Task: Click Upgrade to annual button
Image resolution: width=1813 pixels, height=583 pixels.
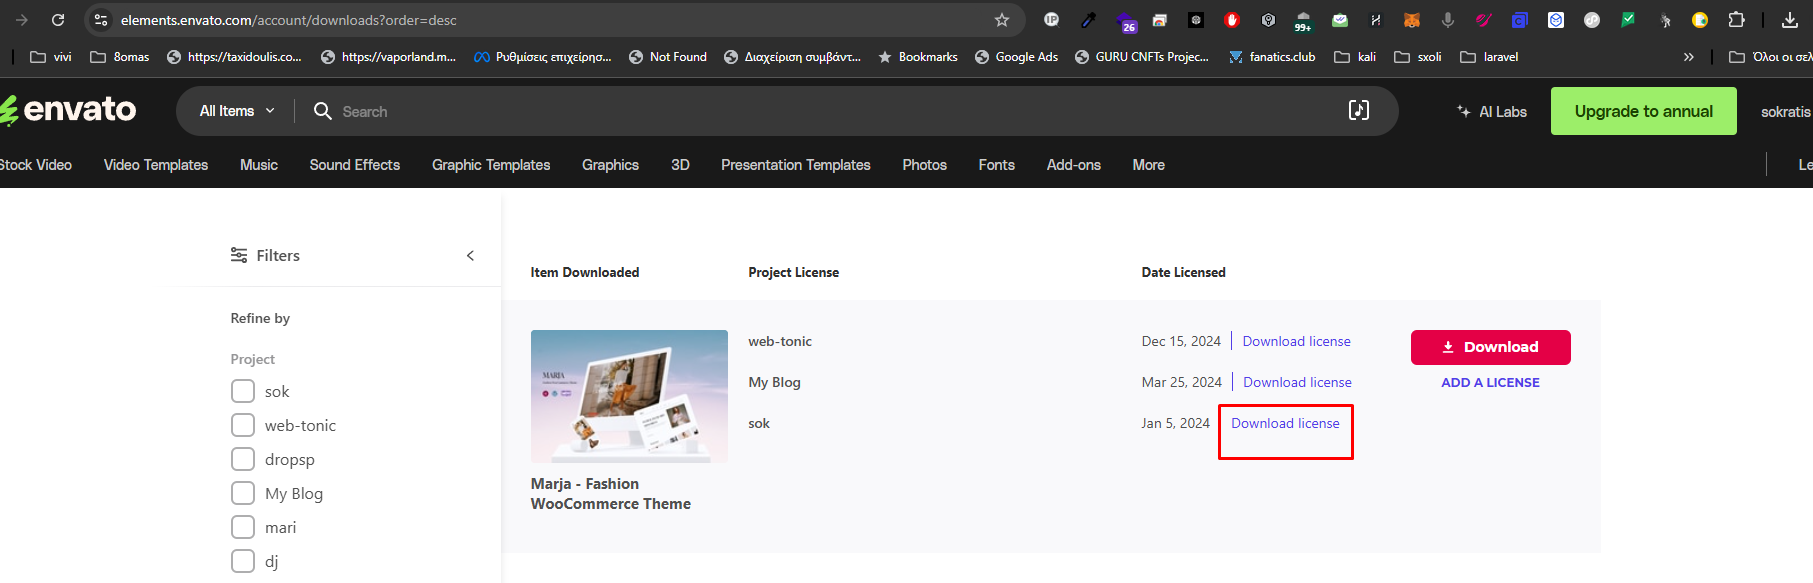Action: tap(1643, 111)
